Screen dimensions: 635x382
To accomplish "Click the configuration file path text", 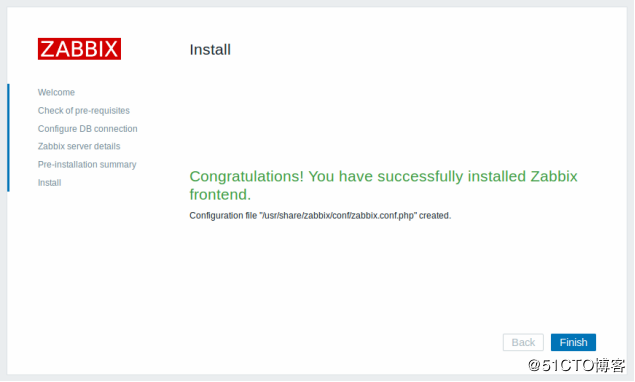I will point(338,216).
